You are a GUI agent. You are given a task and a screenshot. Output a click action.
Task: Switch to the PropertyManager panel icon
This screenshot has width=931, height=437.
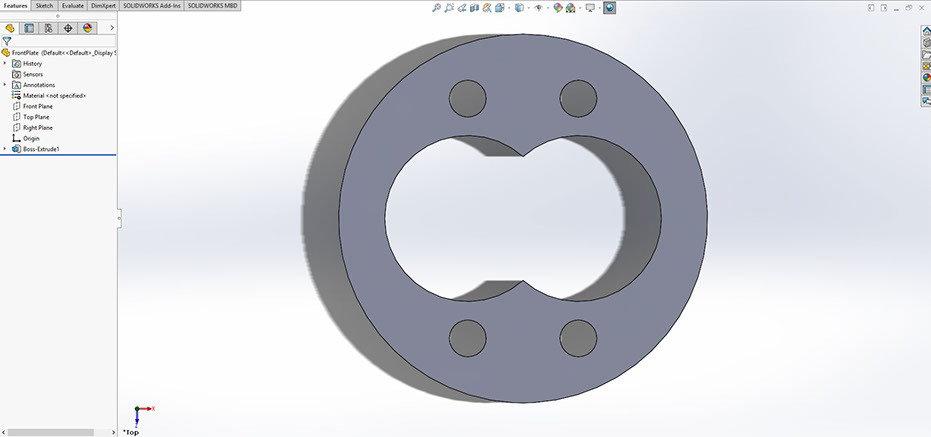[29, 28]
